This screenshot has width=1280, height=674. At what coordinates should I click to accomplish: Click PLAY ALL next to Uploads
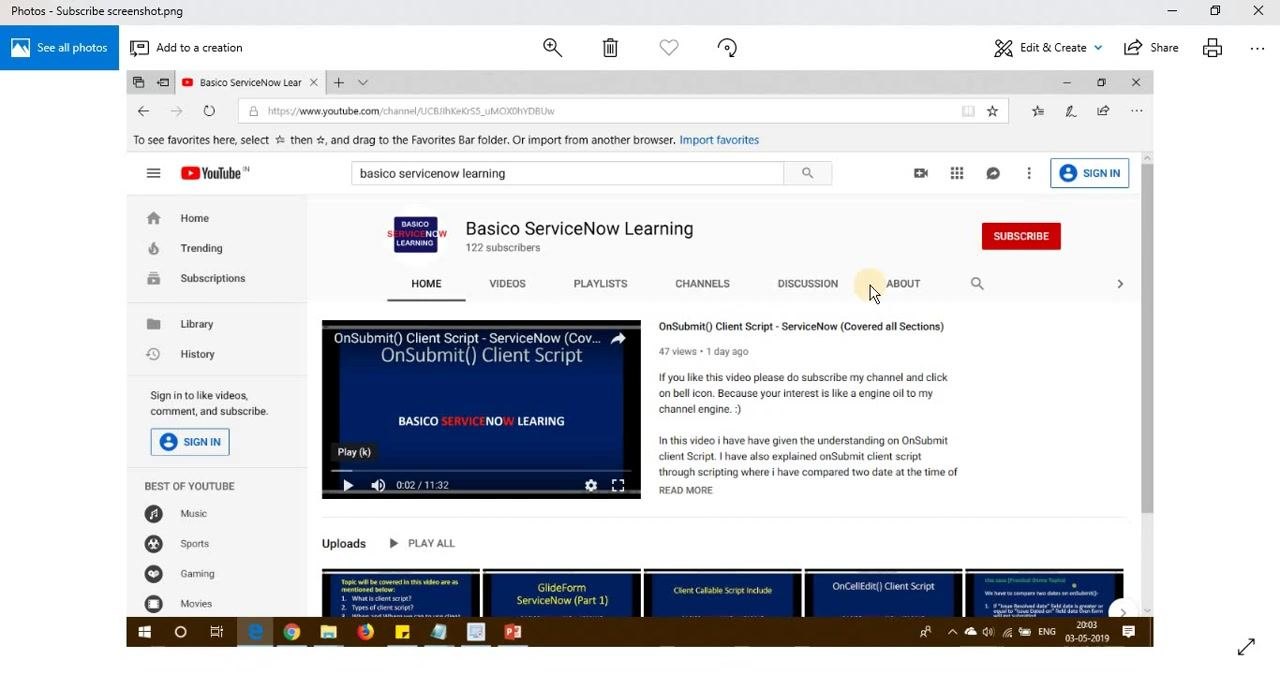pyautogui.click(x=421, y=543)
